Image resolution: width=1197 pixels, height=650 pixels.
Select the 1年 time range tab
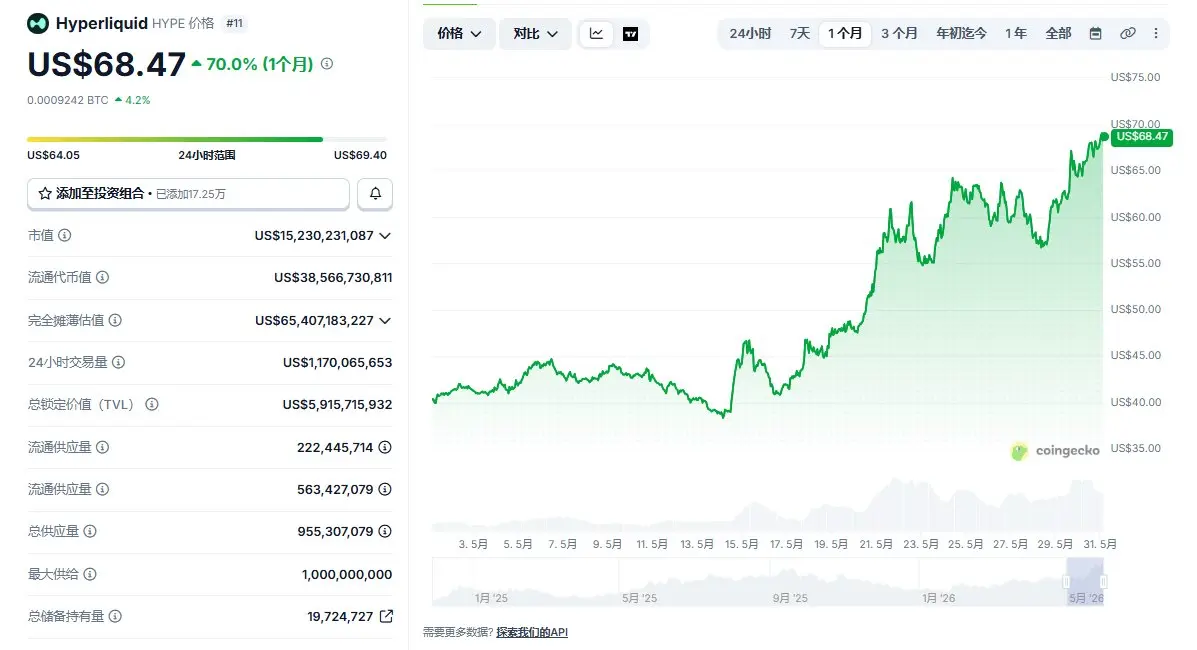click(1015, 34)
